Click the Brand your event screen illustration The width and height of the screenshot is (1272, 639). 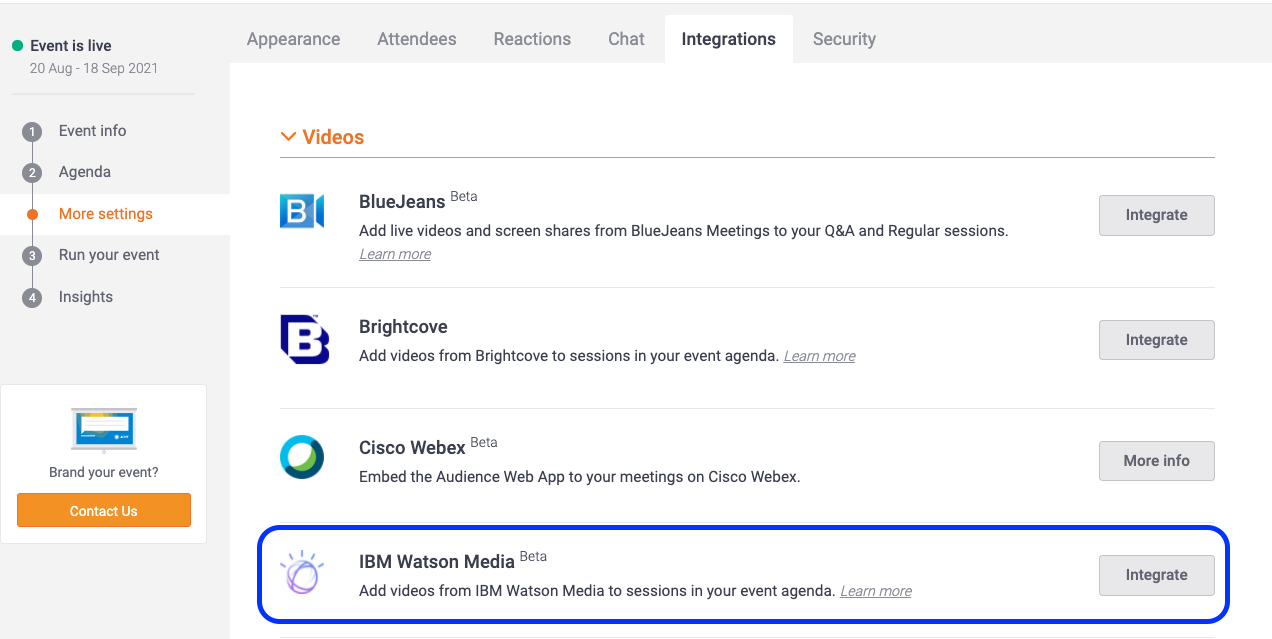104,428
